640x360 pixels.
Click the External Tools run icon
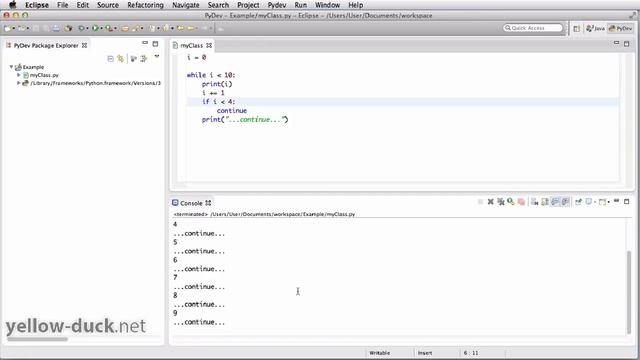coord(109,28)
